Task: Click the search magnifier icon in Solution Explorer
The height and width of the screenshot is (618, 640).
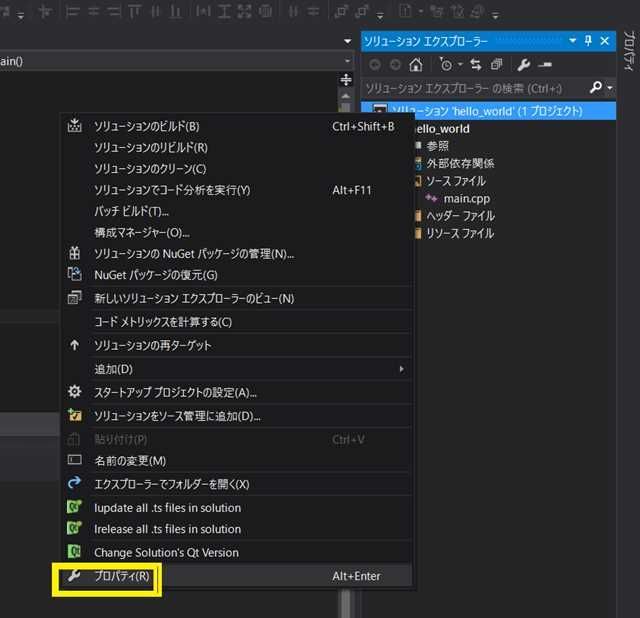Action: [x=596, y=87]
